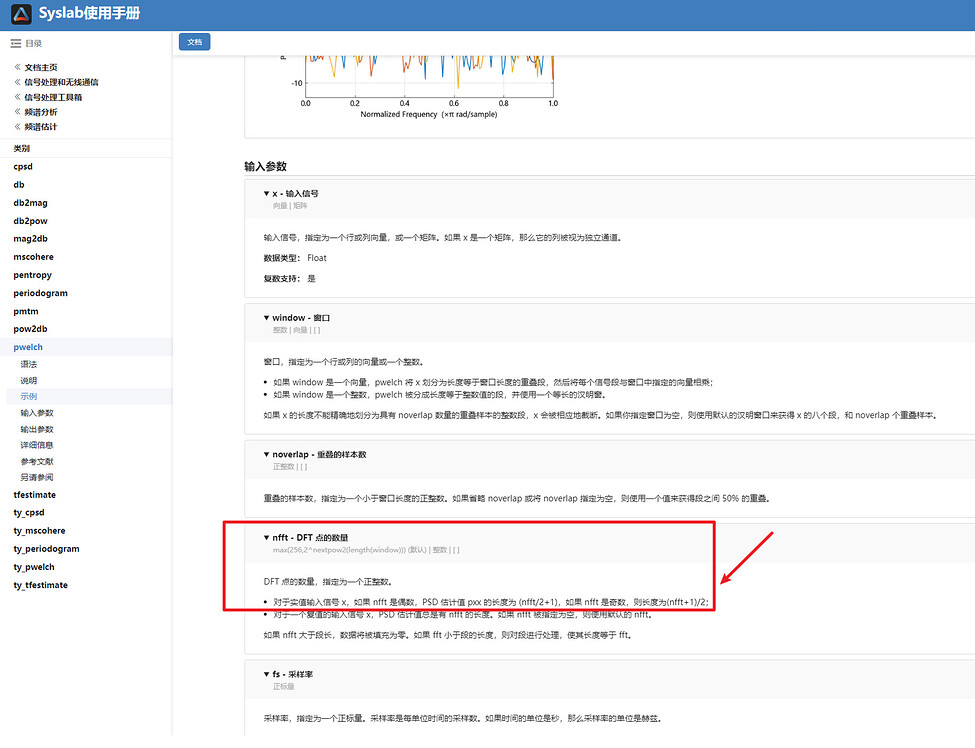The height and width of the screenshot is (748, 975).
Task: Jump to 输出参数 section in sidebar
Action: [x=37, y=429]
